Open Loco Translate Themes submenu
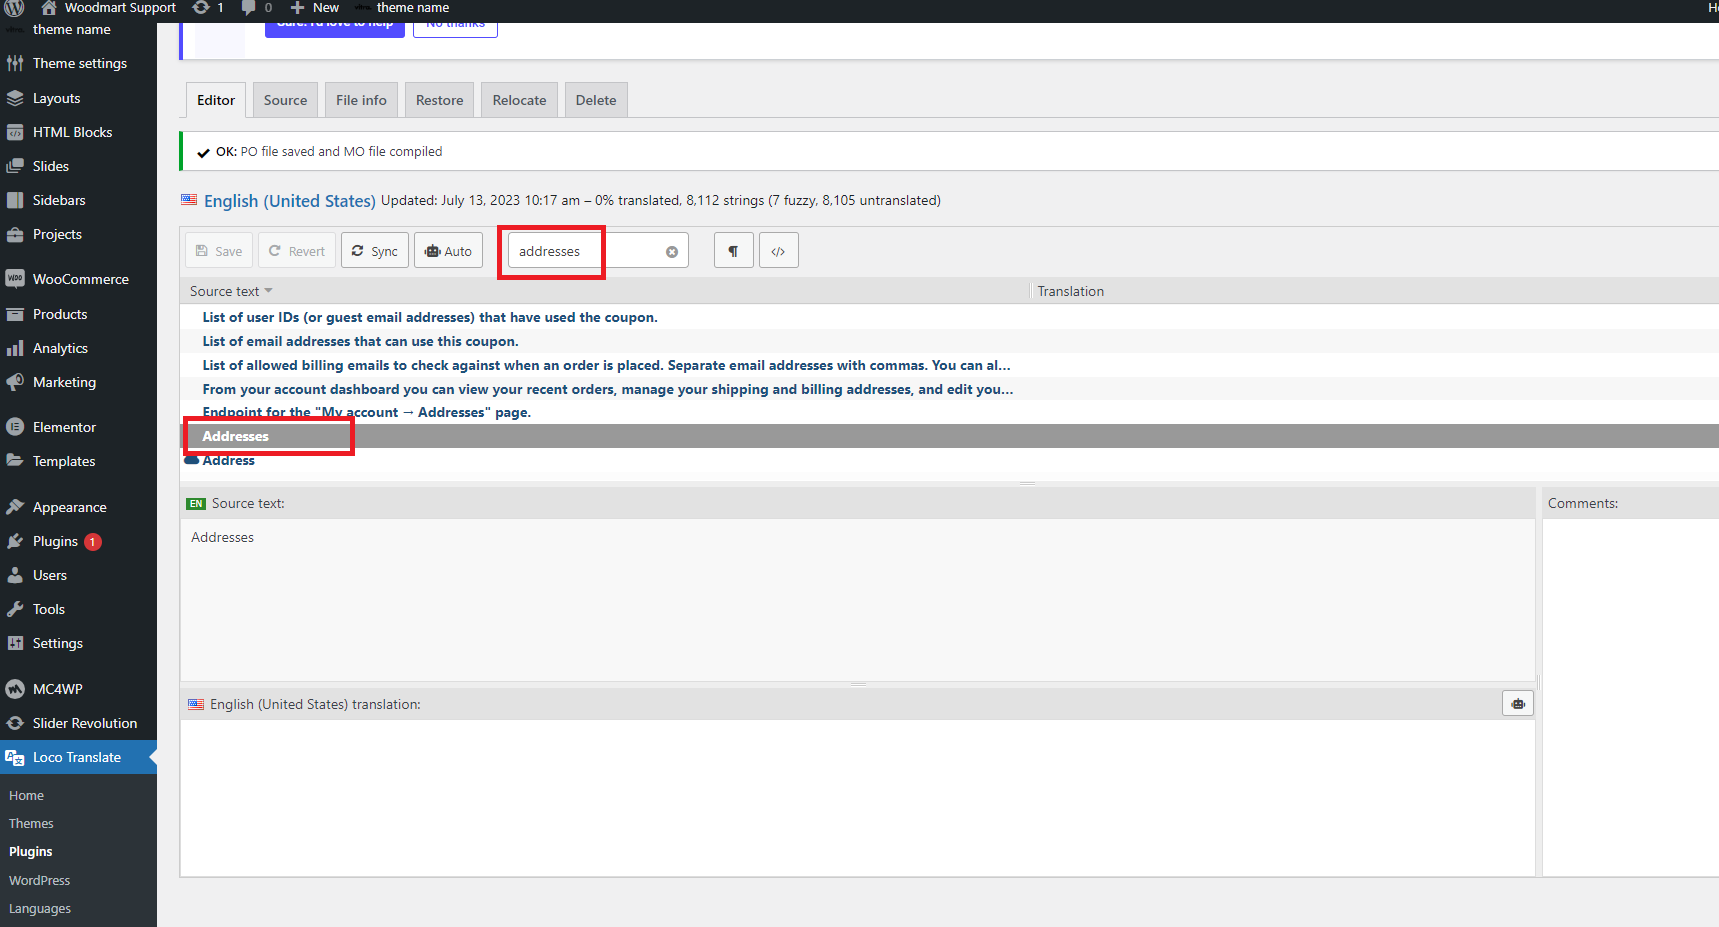 [x=31, y=824]
